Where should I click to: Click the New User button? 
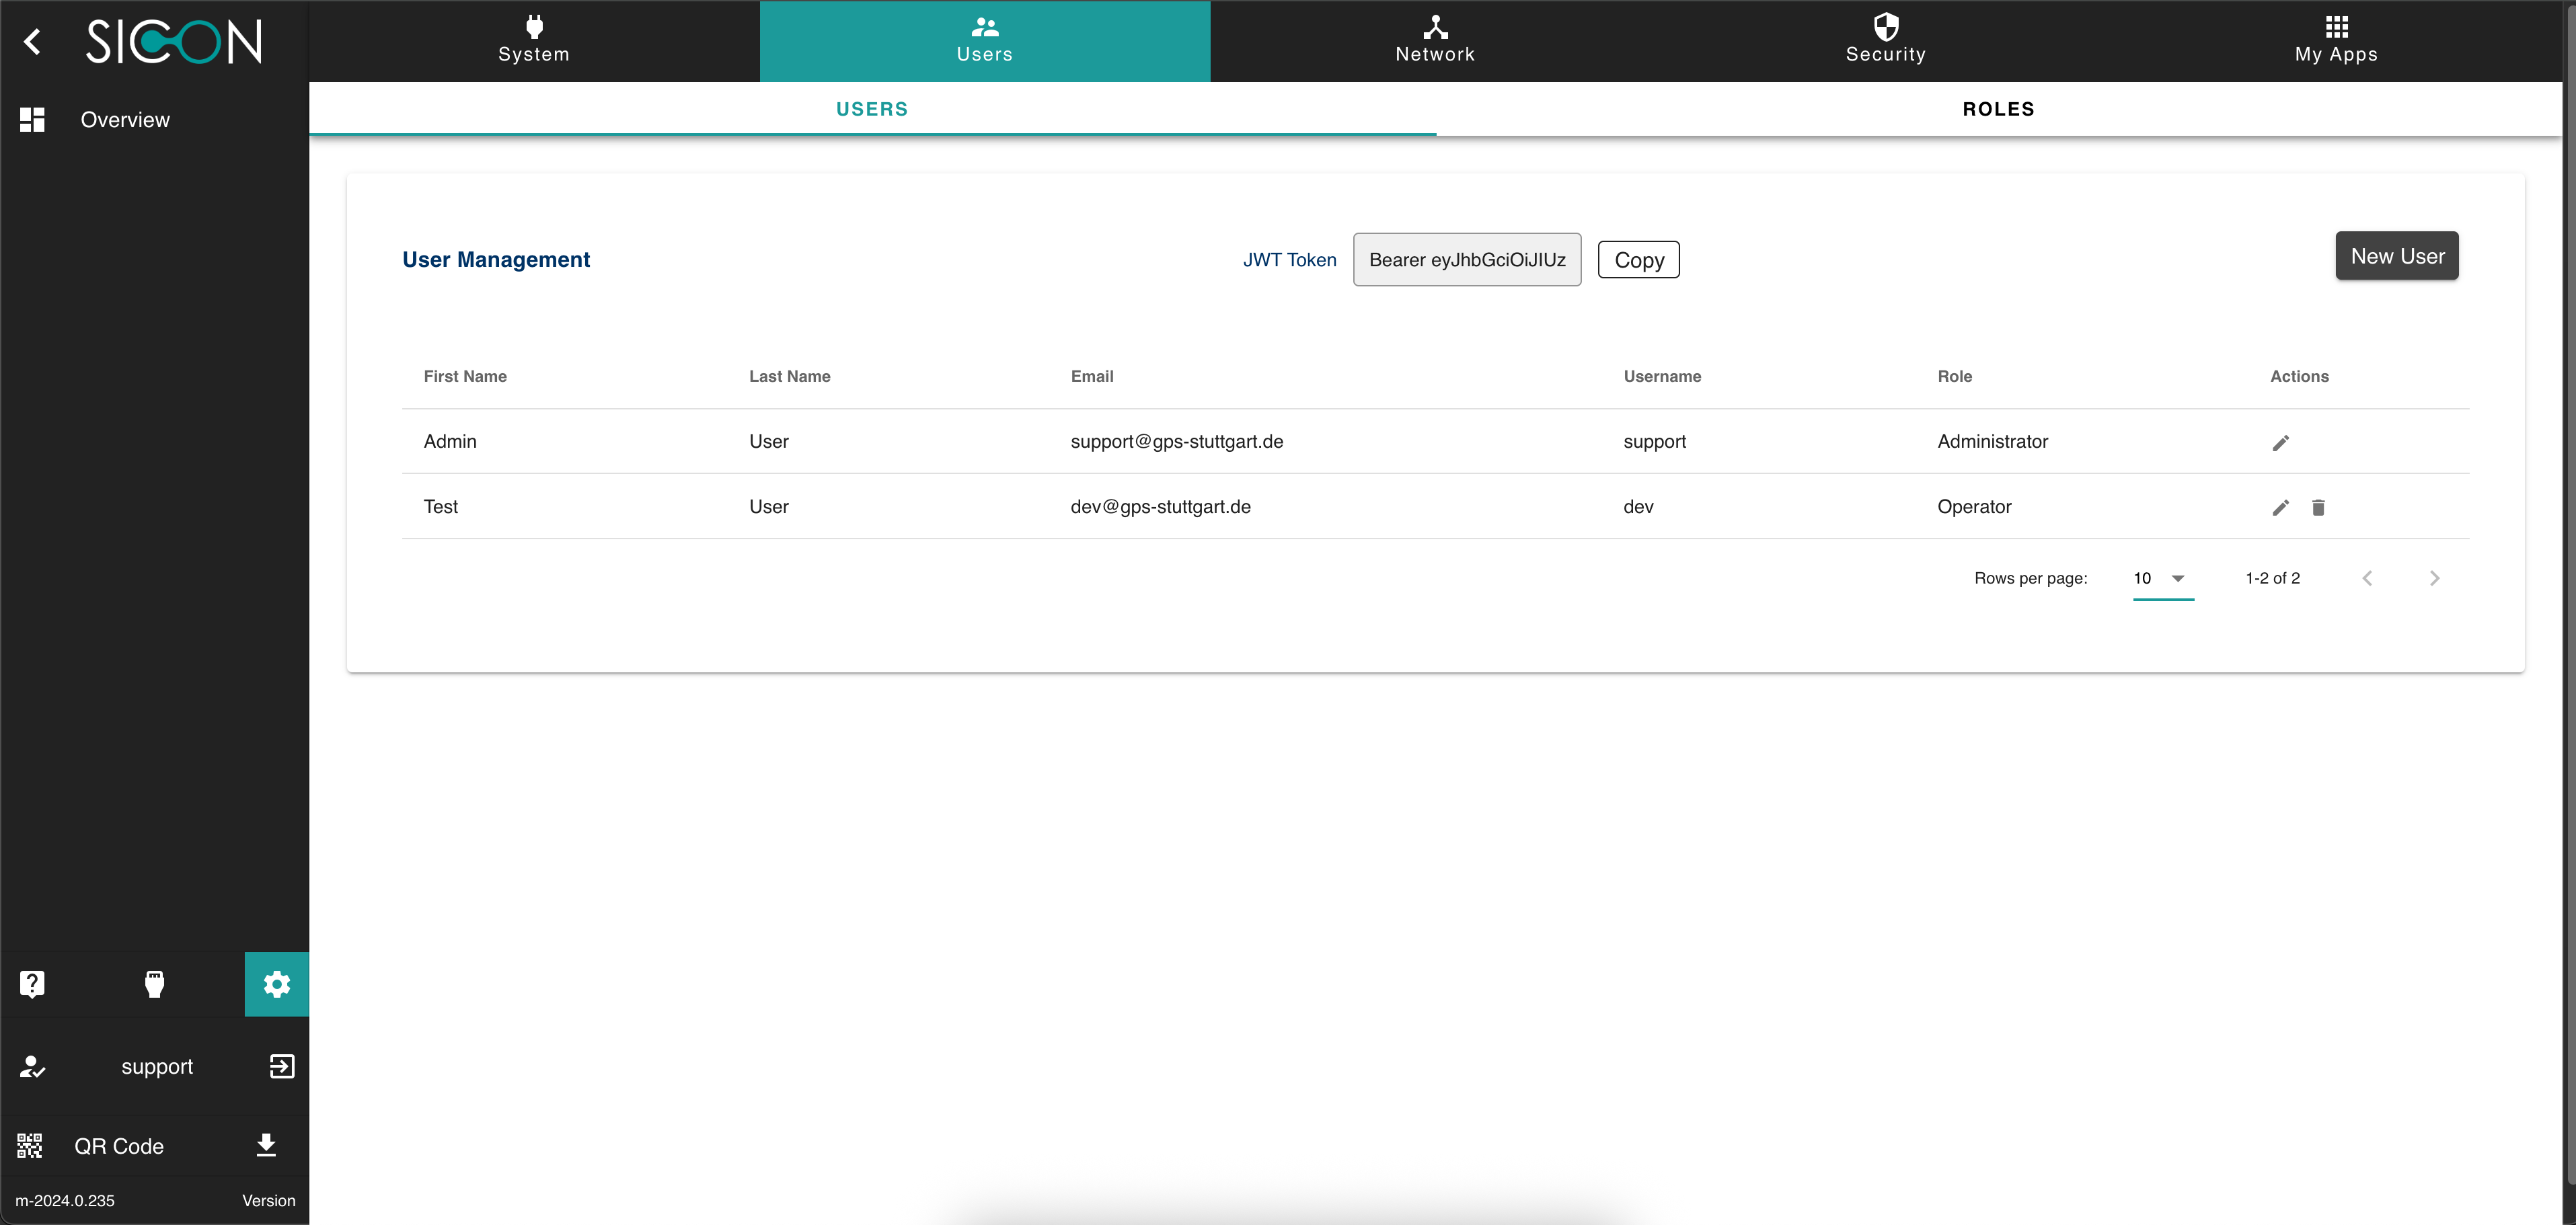(x=2396, y=256)
